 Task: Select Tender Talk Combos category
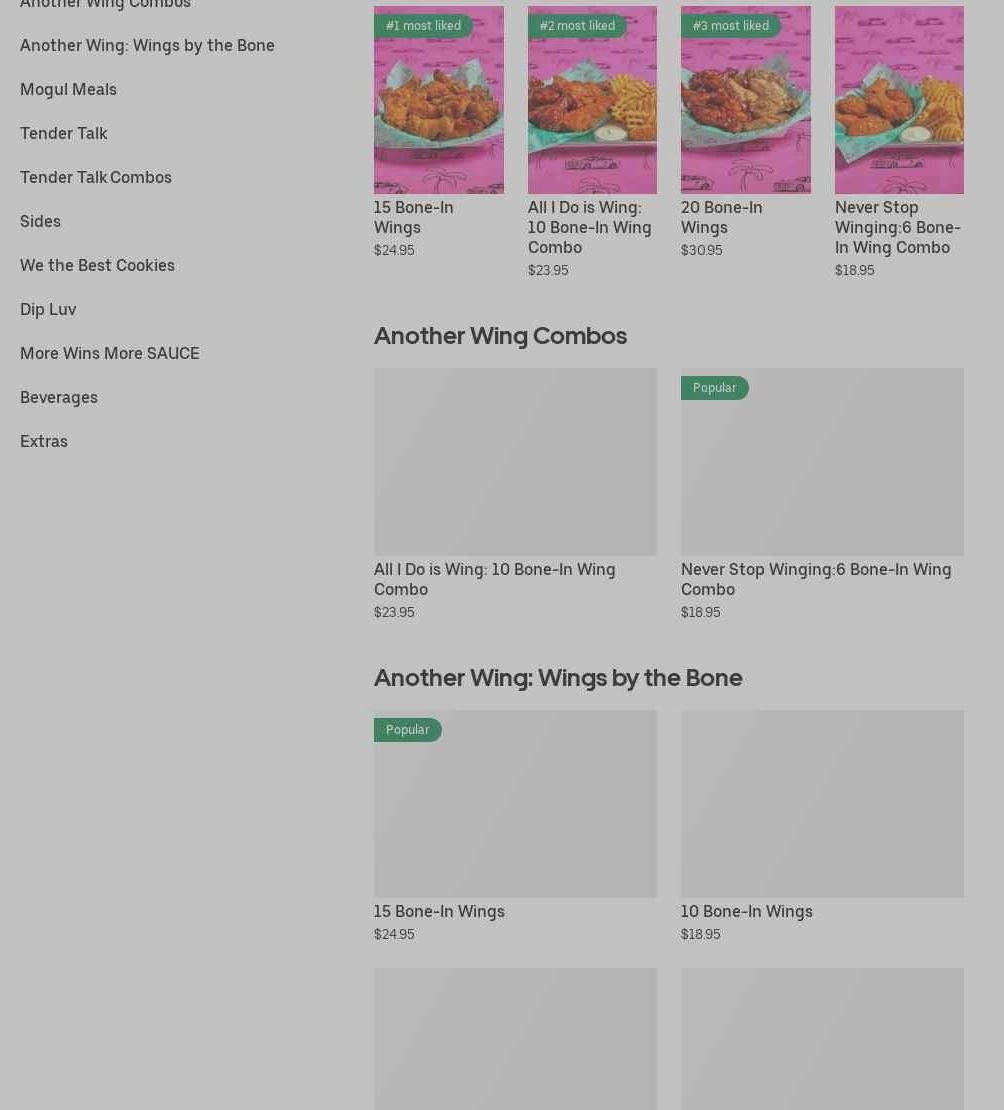[x=96, y=177]
